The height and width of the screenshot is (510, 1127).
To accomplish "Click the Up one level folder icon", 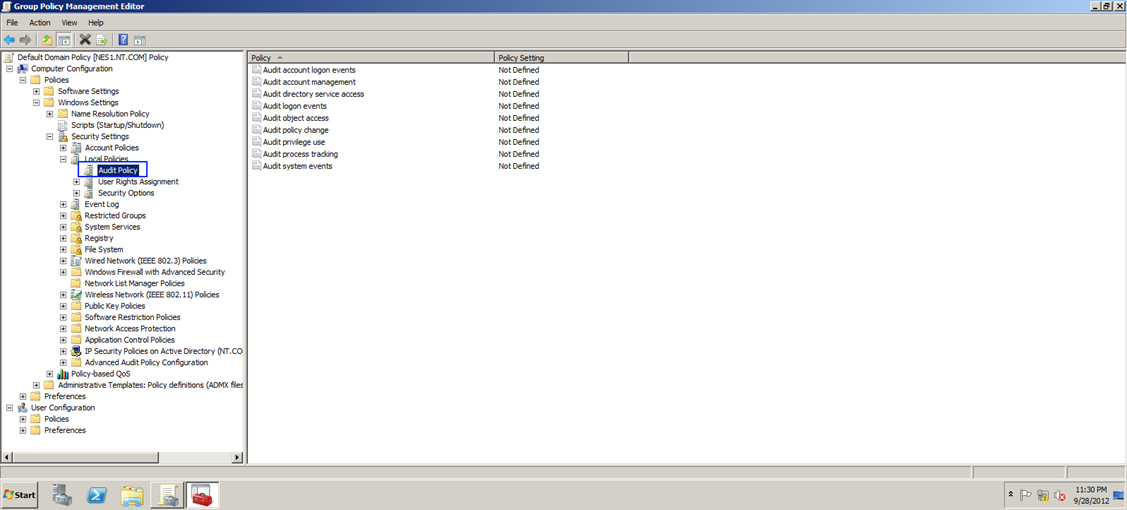I will (47, 40).
